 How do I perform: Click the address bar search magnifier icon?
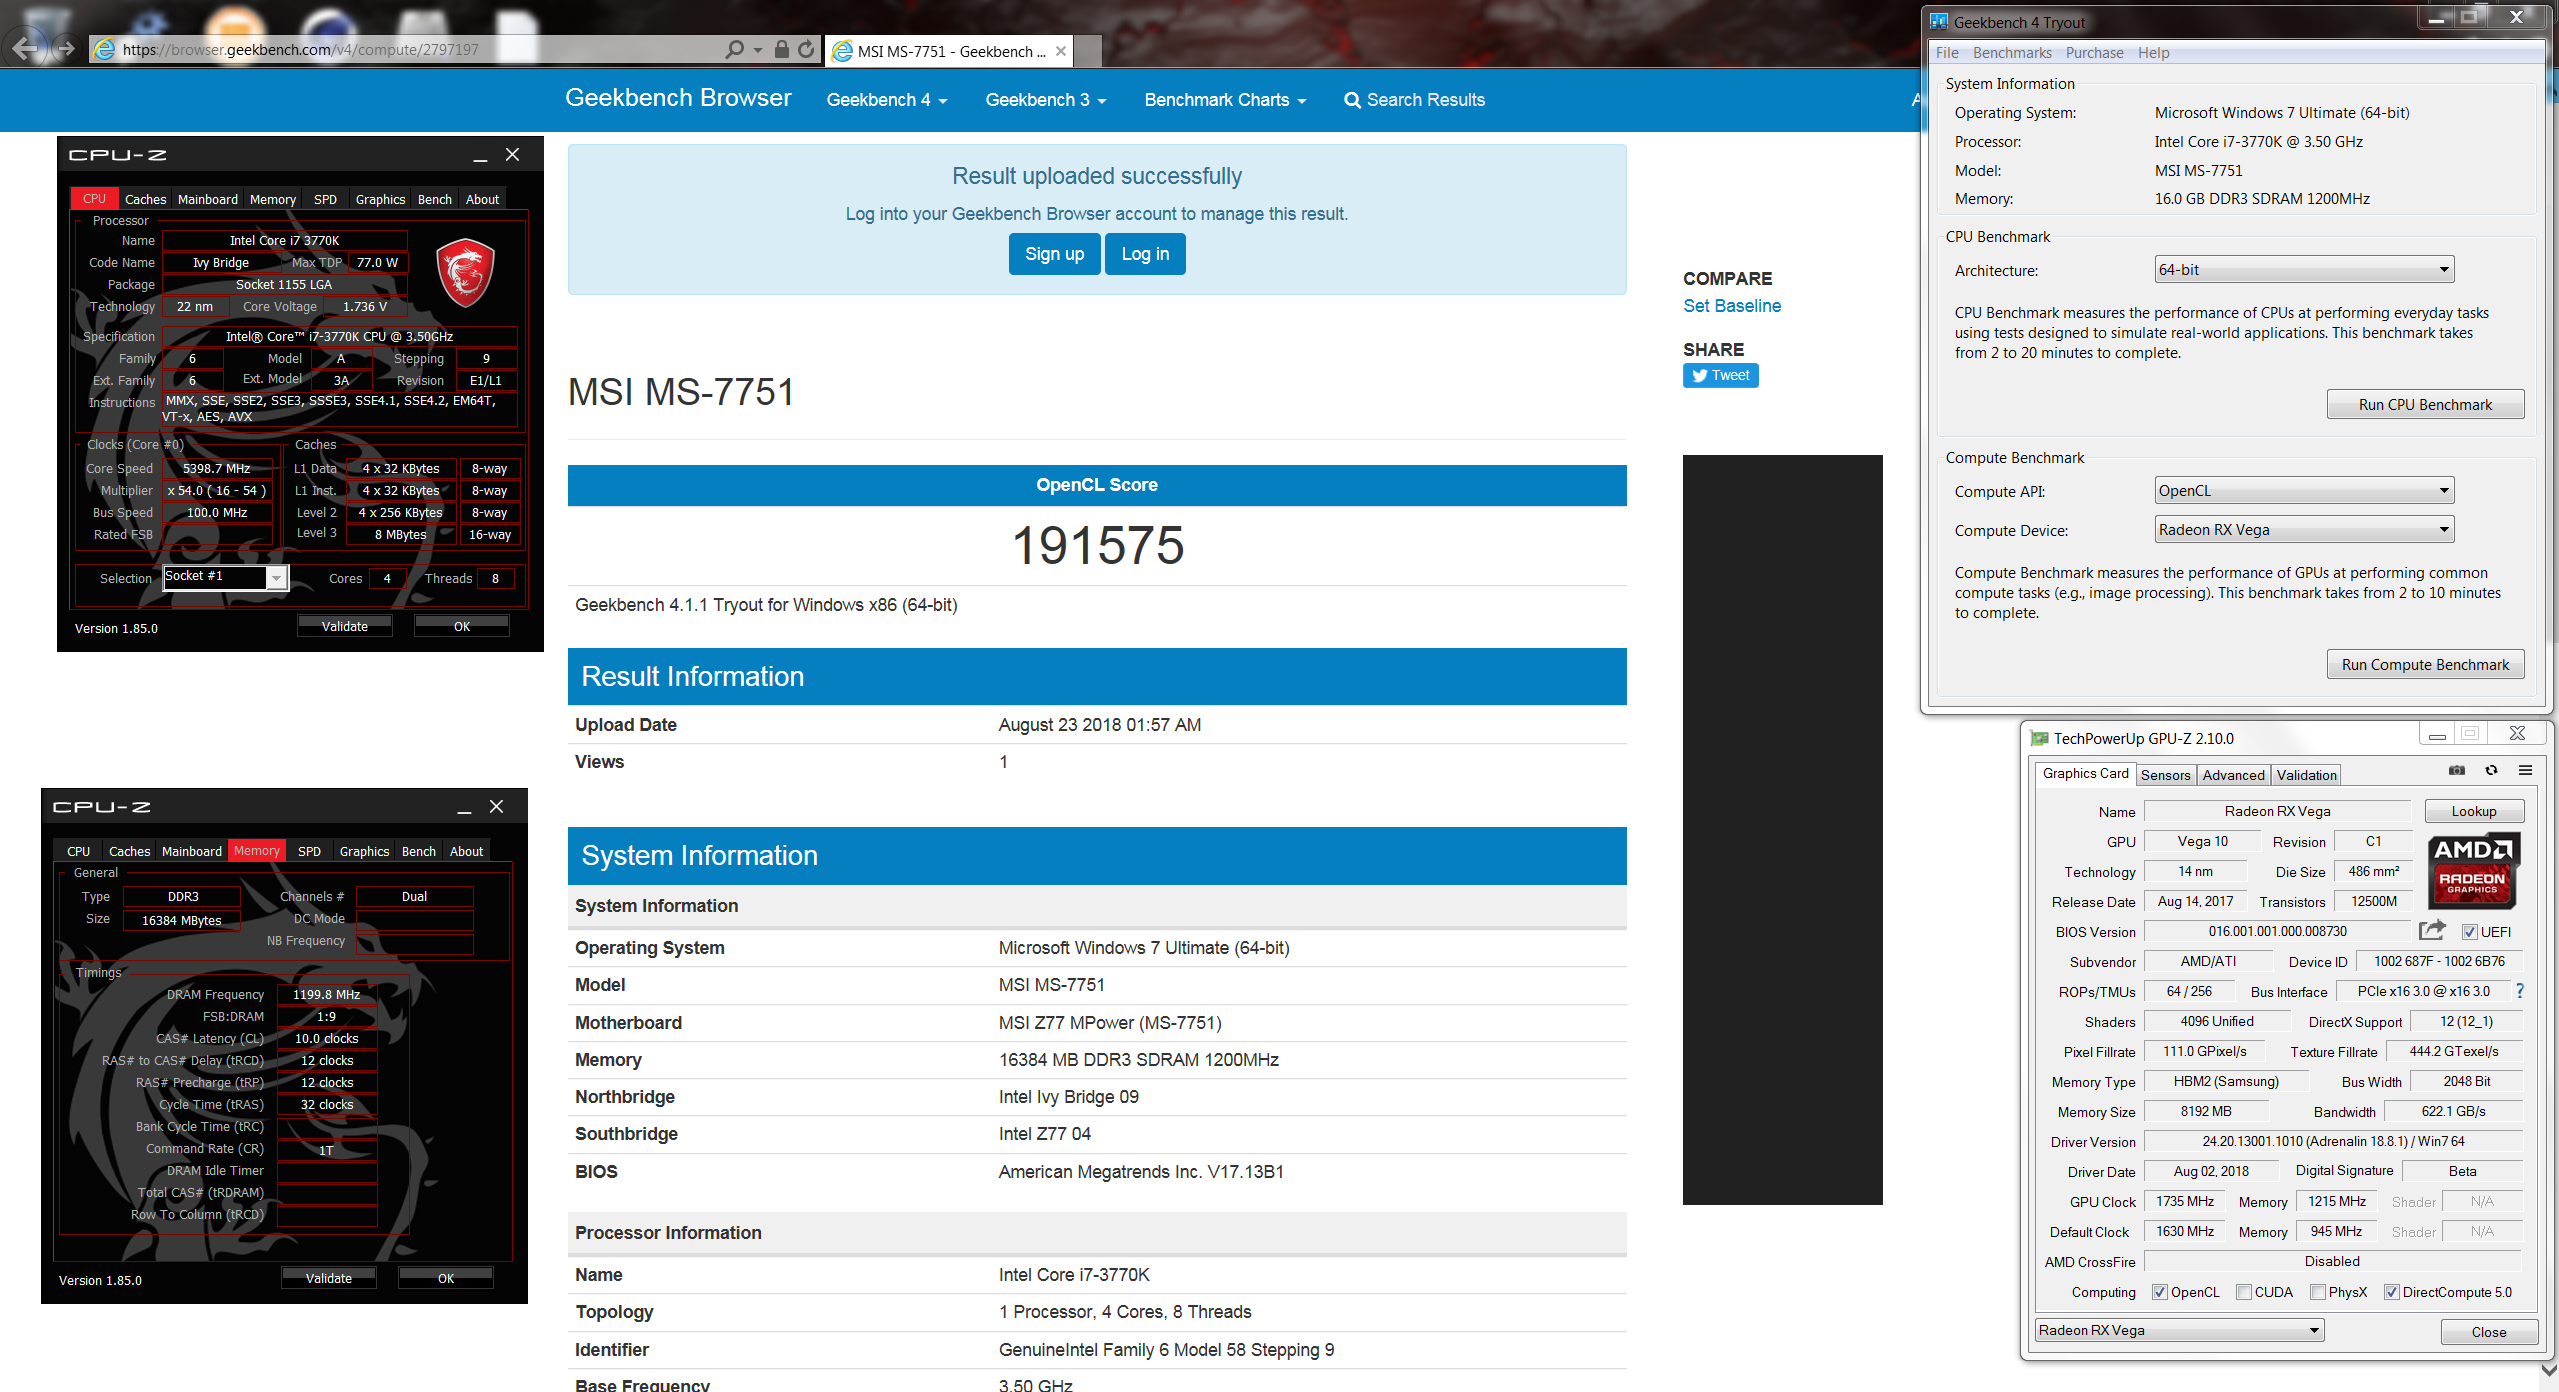(x=735, y=49)
